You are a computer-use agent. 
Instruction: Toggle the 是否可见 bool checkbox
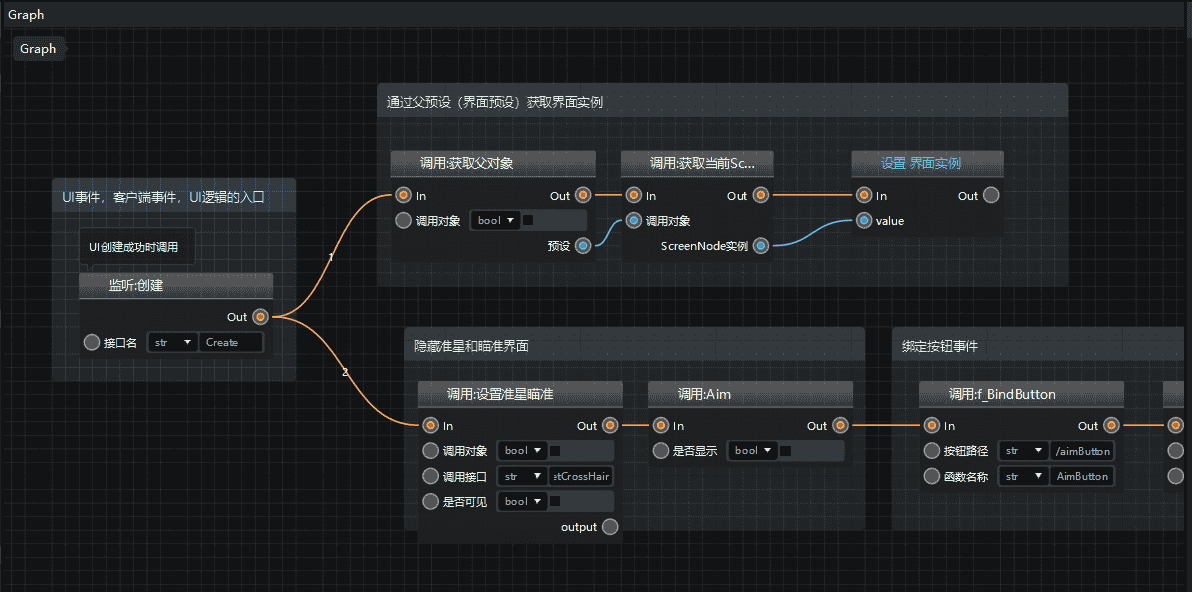(555, 502)
